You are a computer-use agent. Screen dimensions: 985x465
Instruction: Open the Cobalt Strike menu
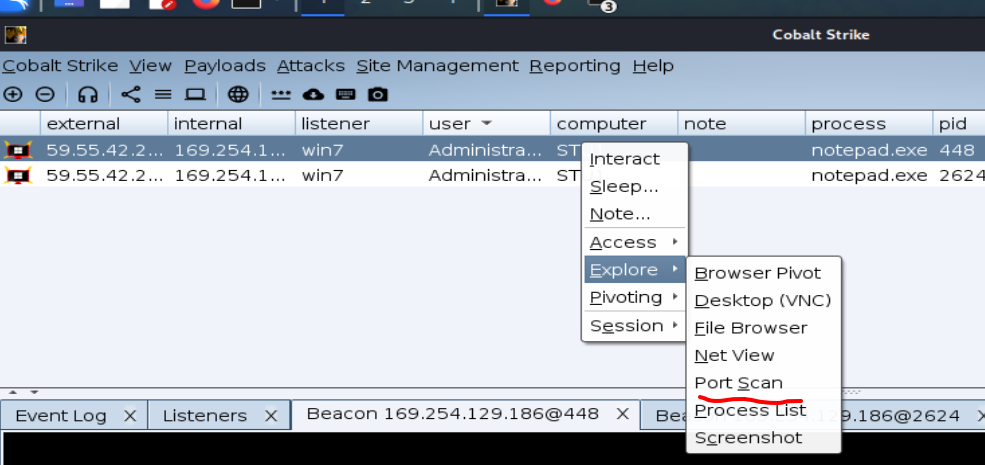pyautogui.click(x=60, y=66)
